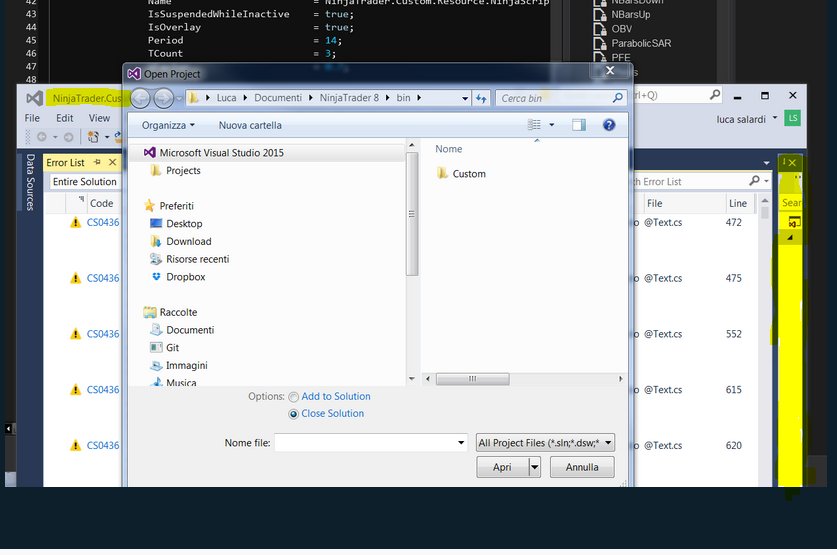Select the Custom folder in file list
The width and height of the screenshot is (837, 555).
point(461,173)
